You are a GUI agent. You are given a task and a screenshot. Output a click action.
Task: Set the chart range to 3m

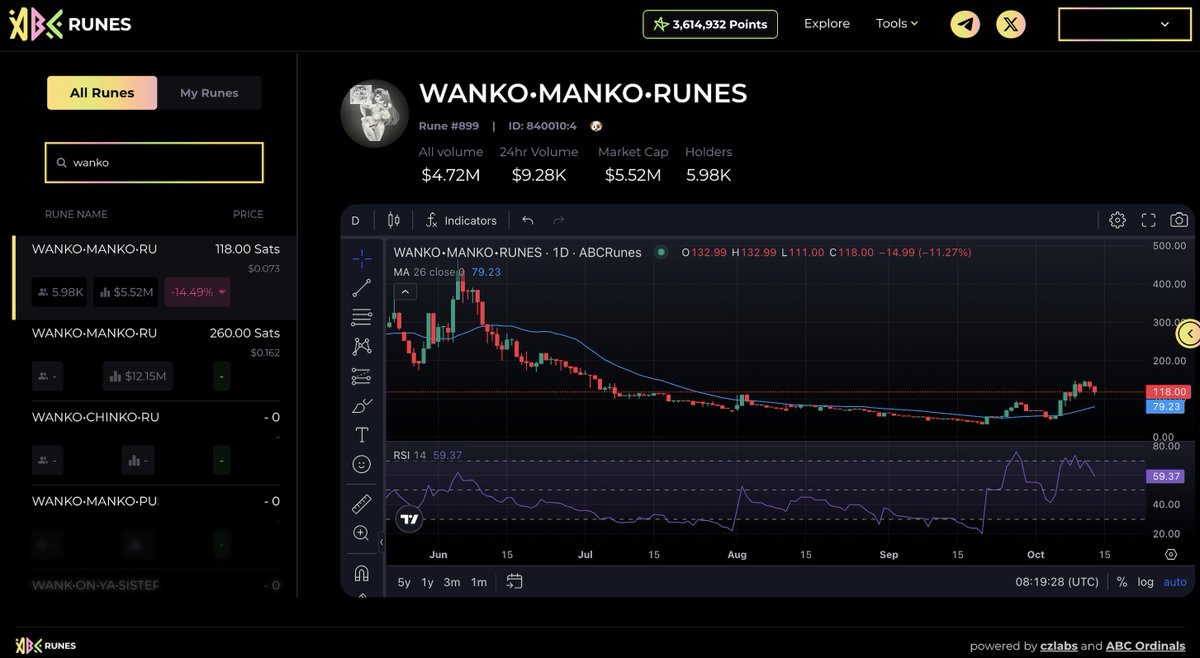coord(452,582)
